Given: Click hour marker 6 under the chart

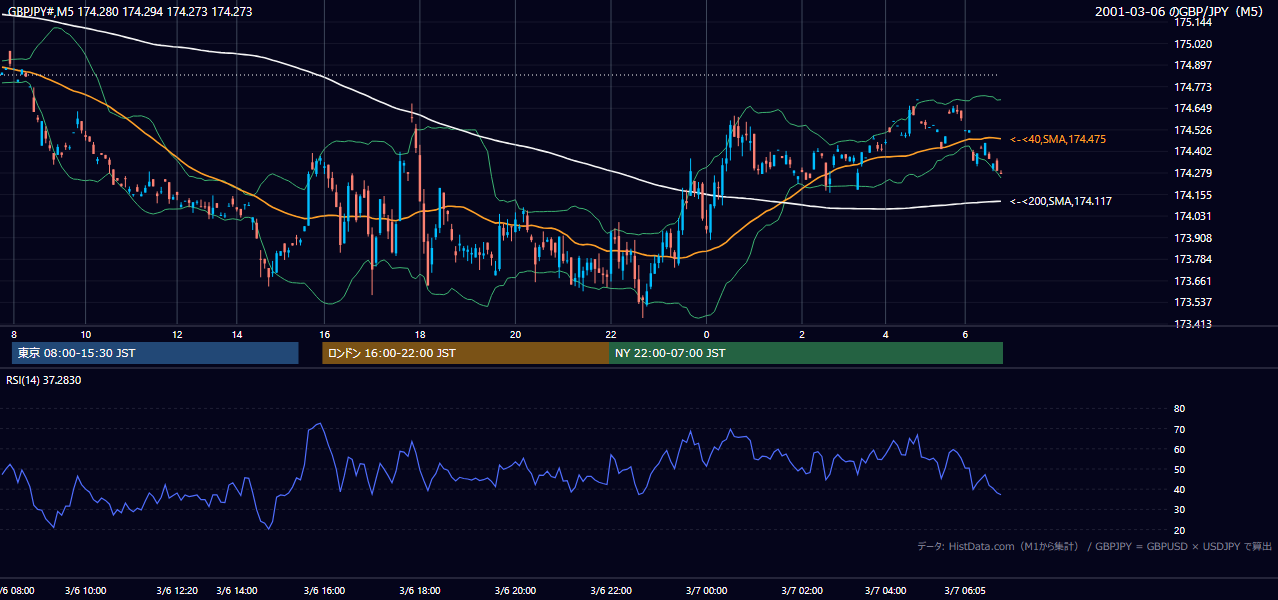Looking at the screenshot, I should pos(965,333).
